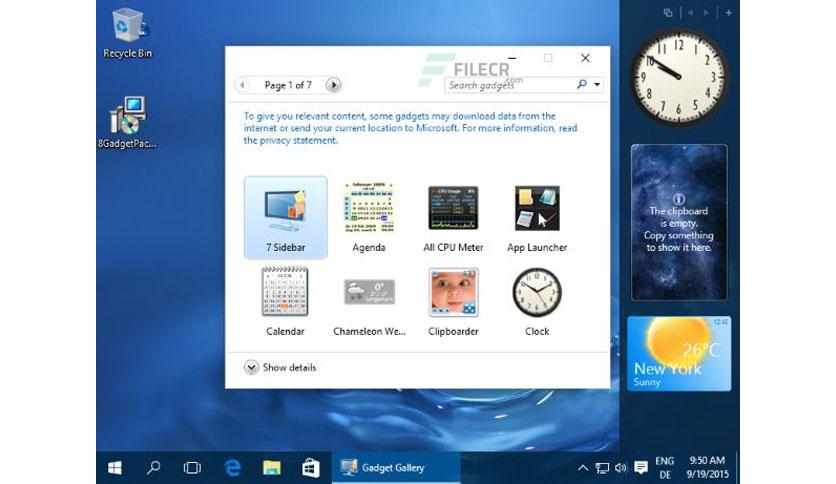Screen dimensions: 836x484
Task: Open File Explorer from taskbar
Action: point(271,468)
